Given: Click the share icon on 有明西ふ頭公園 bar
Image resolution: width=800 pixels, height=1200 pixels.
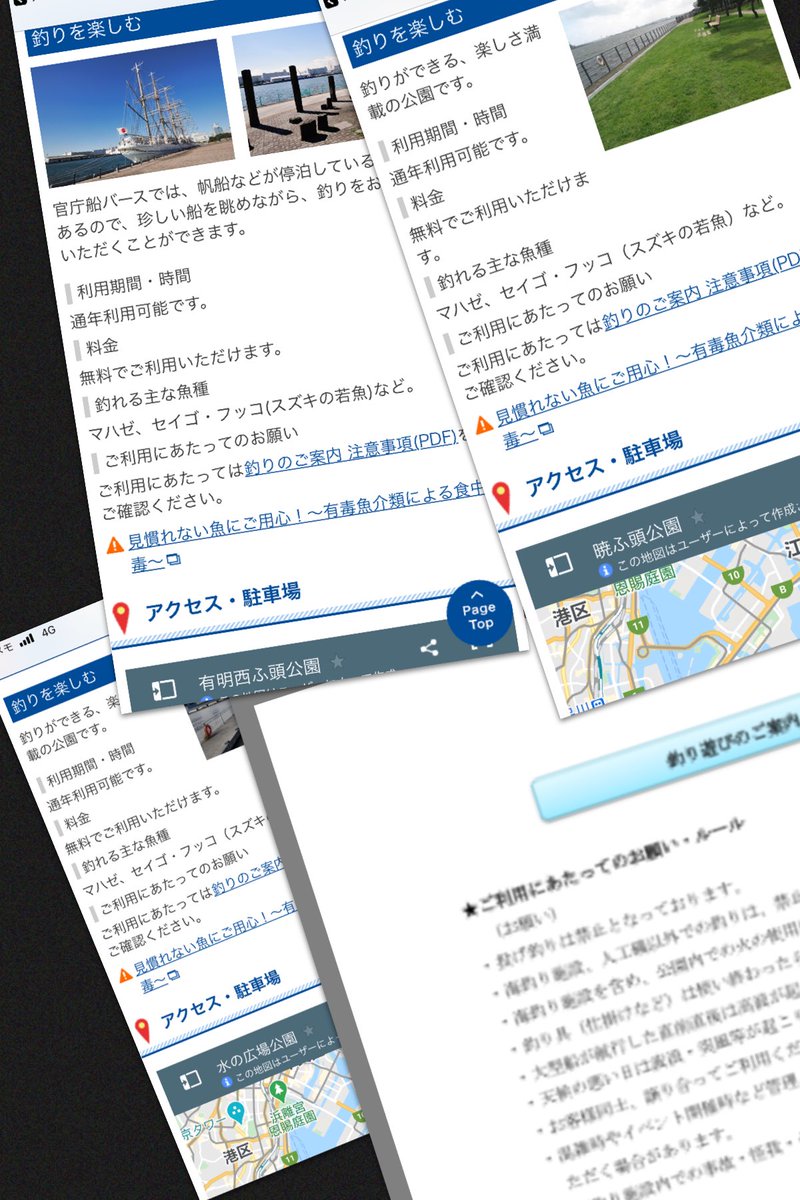Looking at the screenshot, I should tap(429, 648).
